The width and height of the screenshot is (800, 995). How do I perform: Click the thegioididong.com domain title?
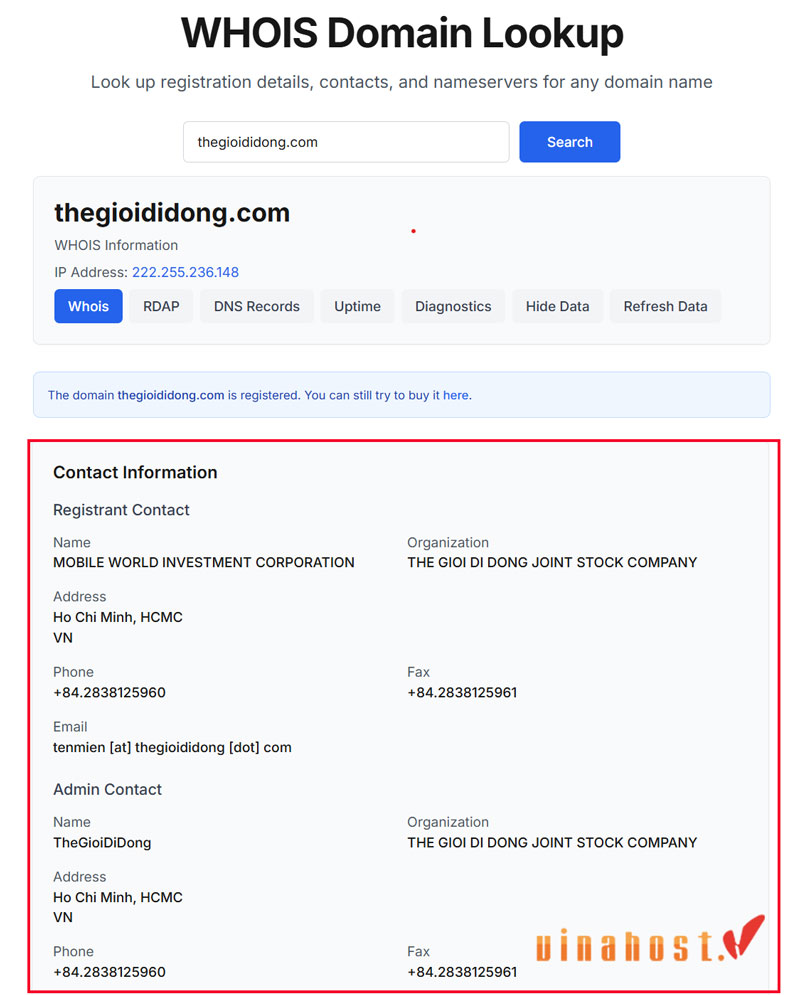(x=172, y=213)
